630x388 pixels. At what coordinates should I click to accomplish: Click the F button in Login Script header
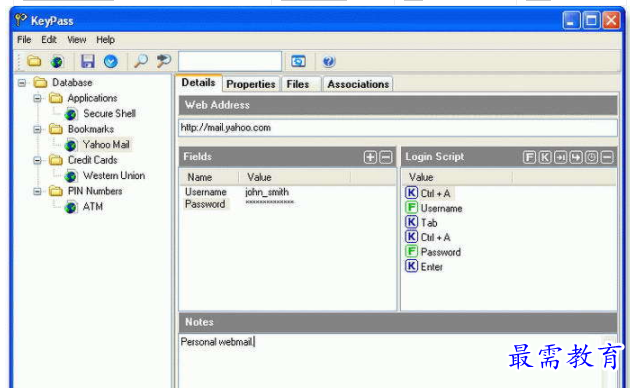click(x=529, y=157)
